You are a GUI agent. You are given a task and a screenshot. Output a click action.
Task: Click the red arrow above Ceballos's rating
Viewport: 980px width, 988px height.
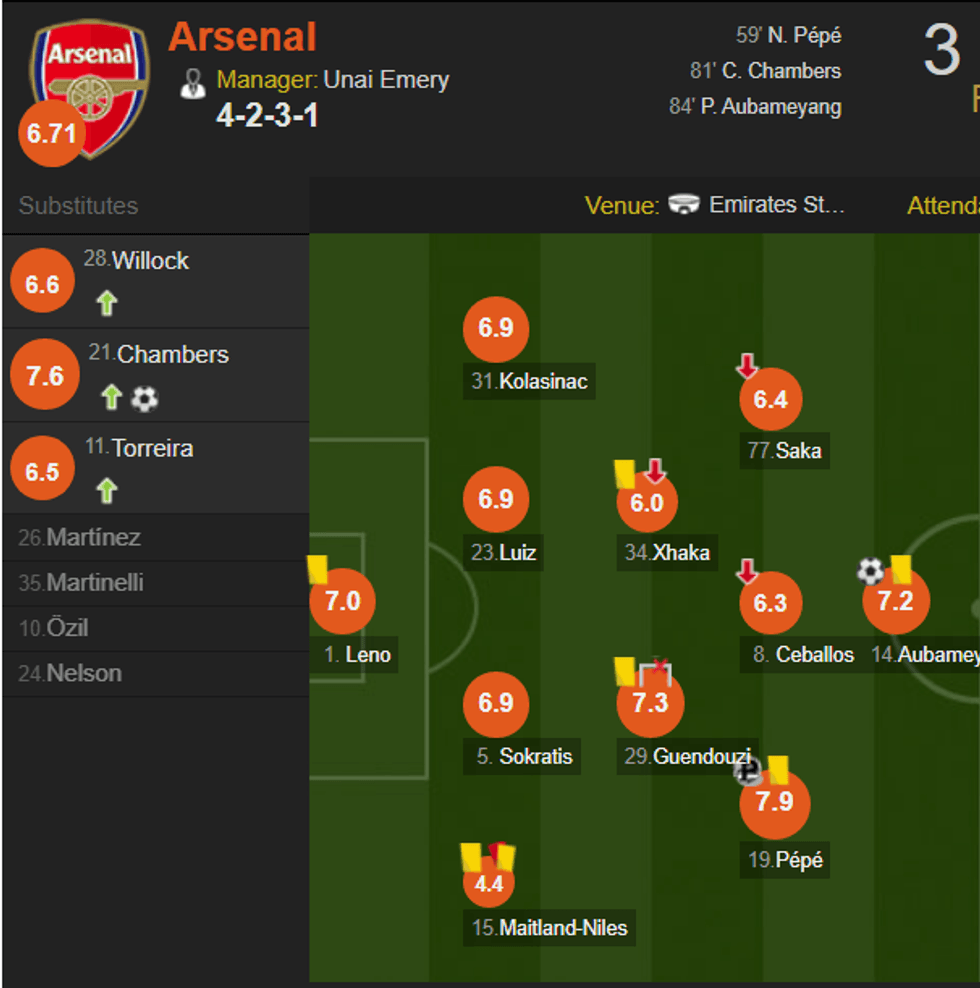(747, 571)
